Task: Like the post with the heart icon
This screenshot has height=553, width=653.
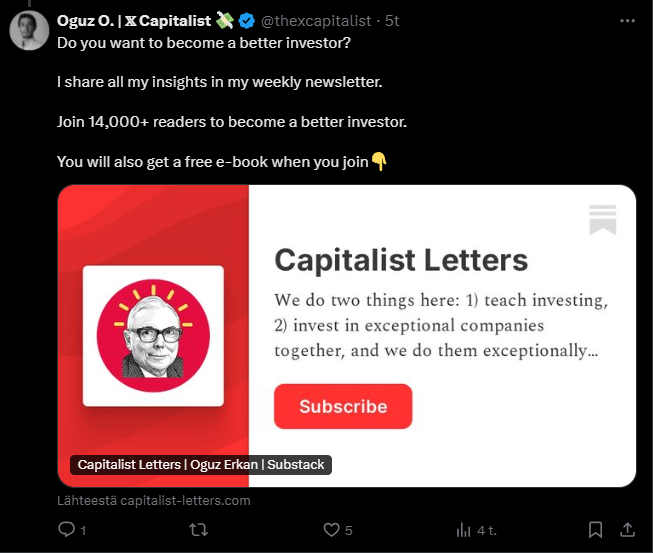Action: 332,530
